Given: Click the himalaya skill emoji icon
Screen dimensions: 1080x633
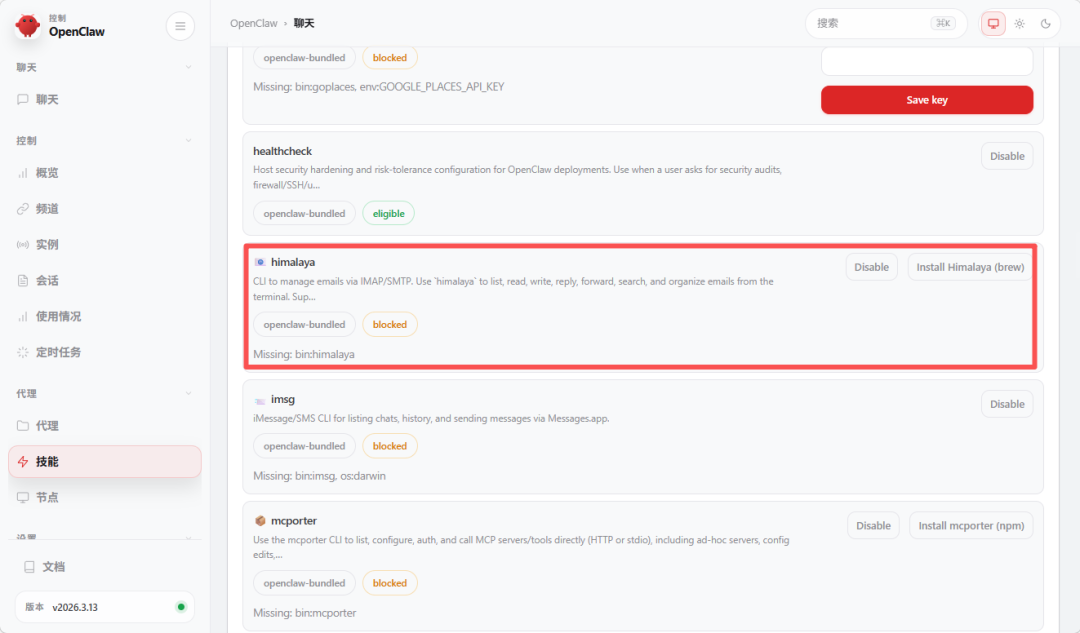Looking at the screenshot, I should (x=260, y=262).
